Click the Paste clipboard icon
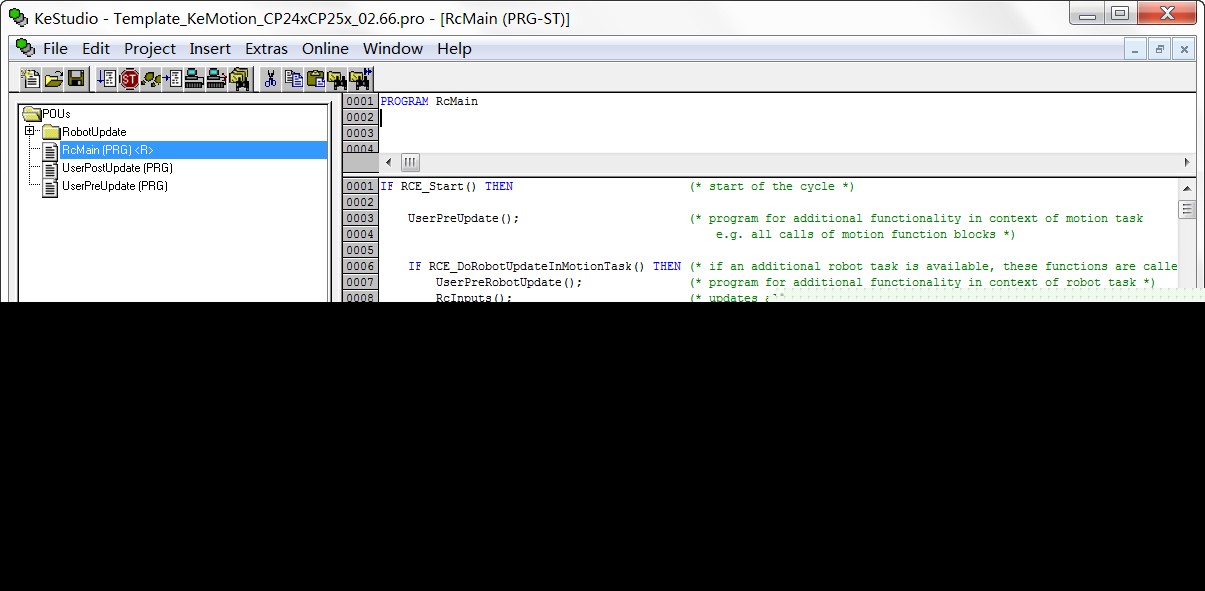Image resolution: width=1205 pixels, height=591 pixels. tap(315, 78)
